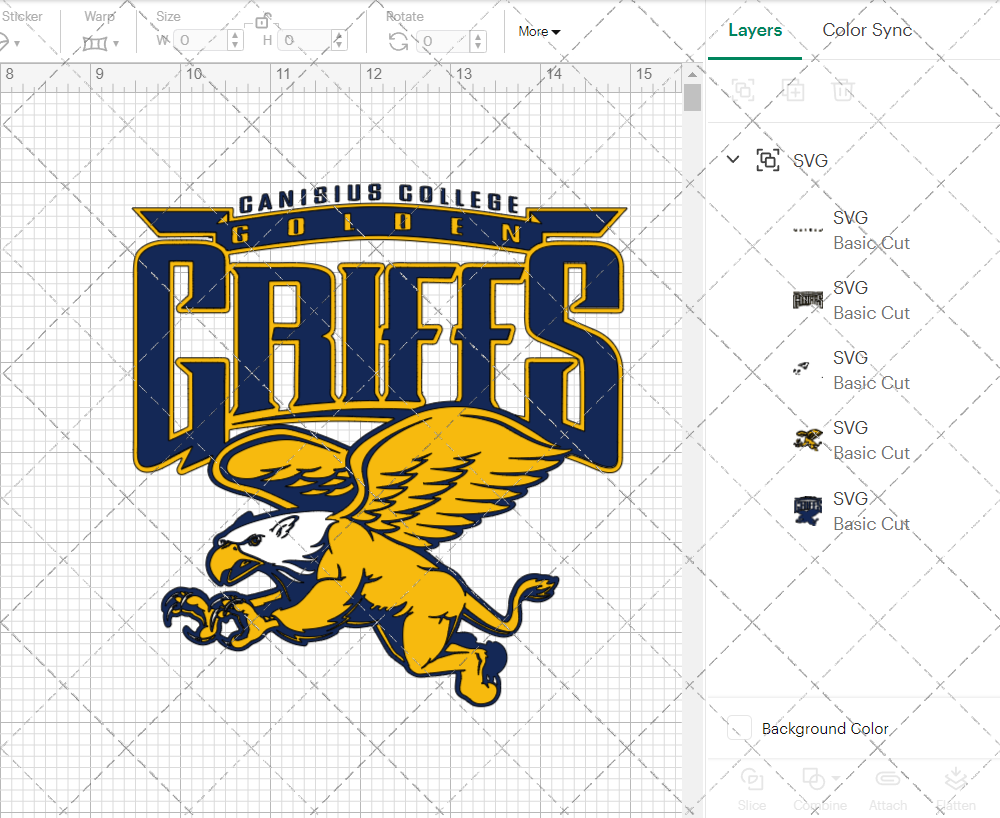
Task: Select the Sticker tool
Action: point(6,41)
